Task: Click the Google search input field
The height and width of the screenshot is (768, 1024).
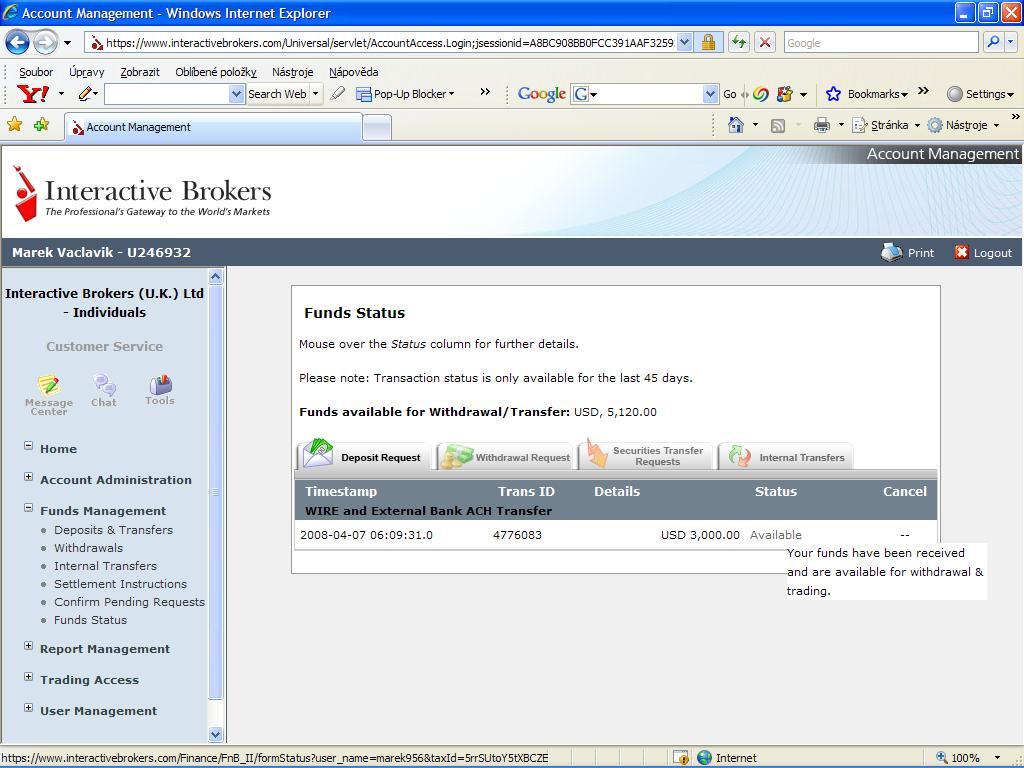Action: click(880, 42)
